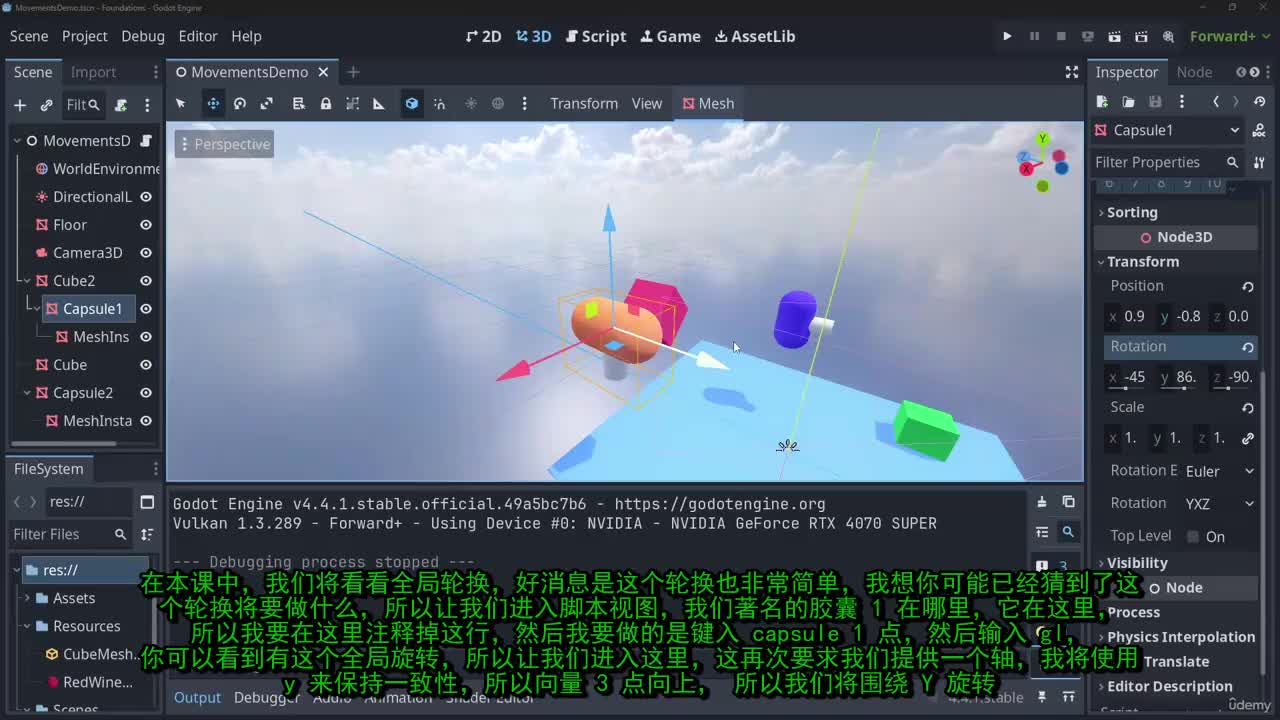Toggle Use Local Space cube icon

tap(411, 103)
